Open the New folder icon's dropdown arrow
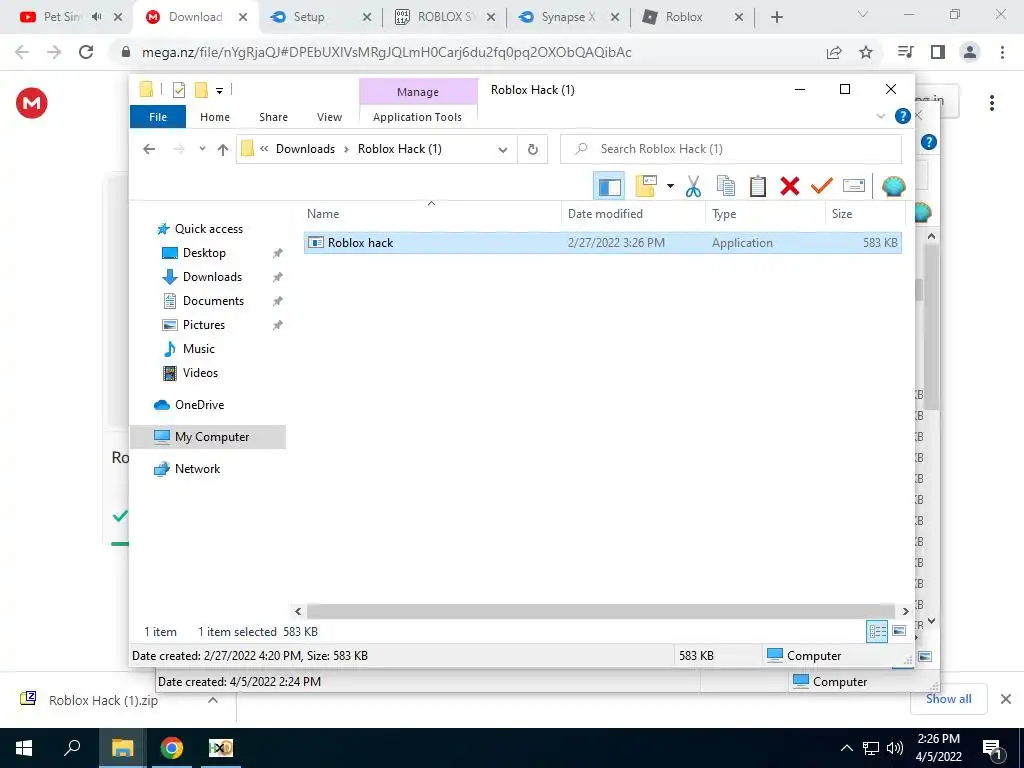Image resolution: width=1024 pixels, height=768 pixels. click(670, 186)
